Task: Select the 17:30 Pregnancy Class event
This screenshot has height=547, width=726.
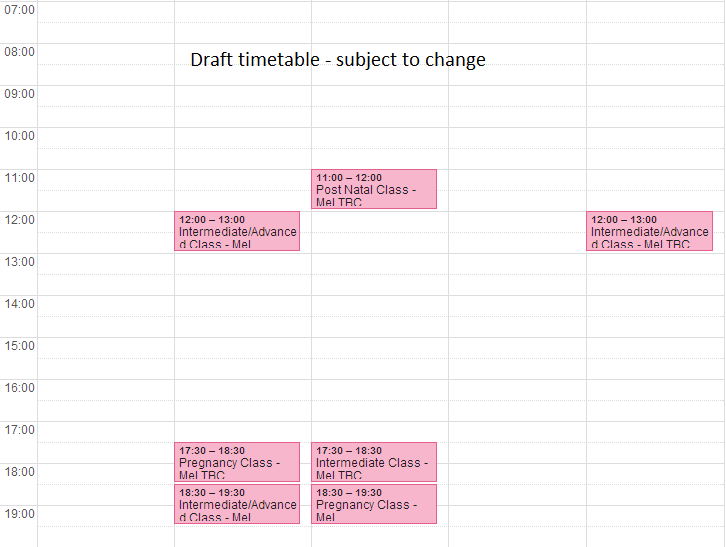Action: (237, 462)
